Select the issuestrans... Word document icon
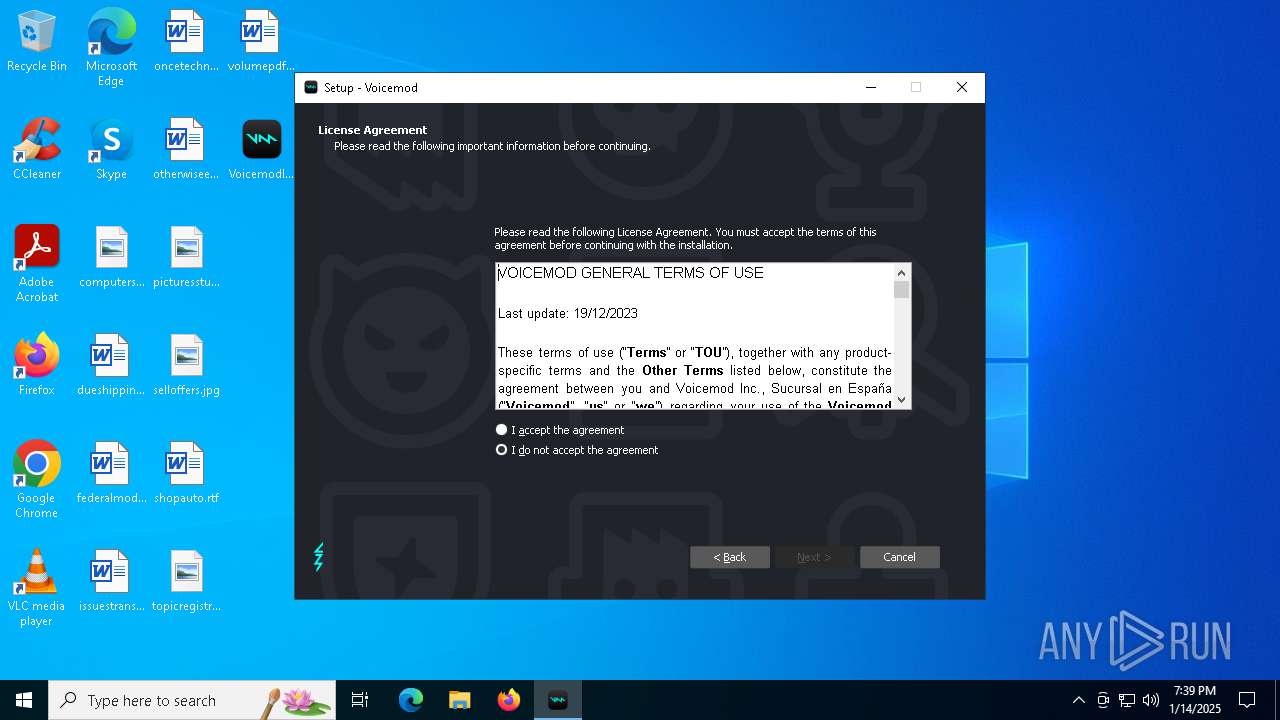This screenshot has width=1280, height=720. tap(111, 581)
